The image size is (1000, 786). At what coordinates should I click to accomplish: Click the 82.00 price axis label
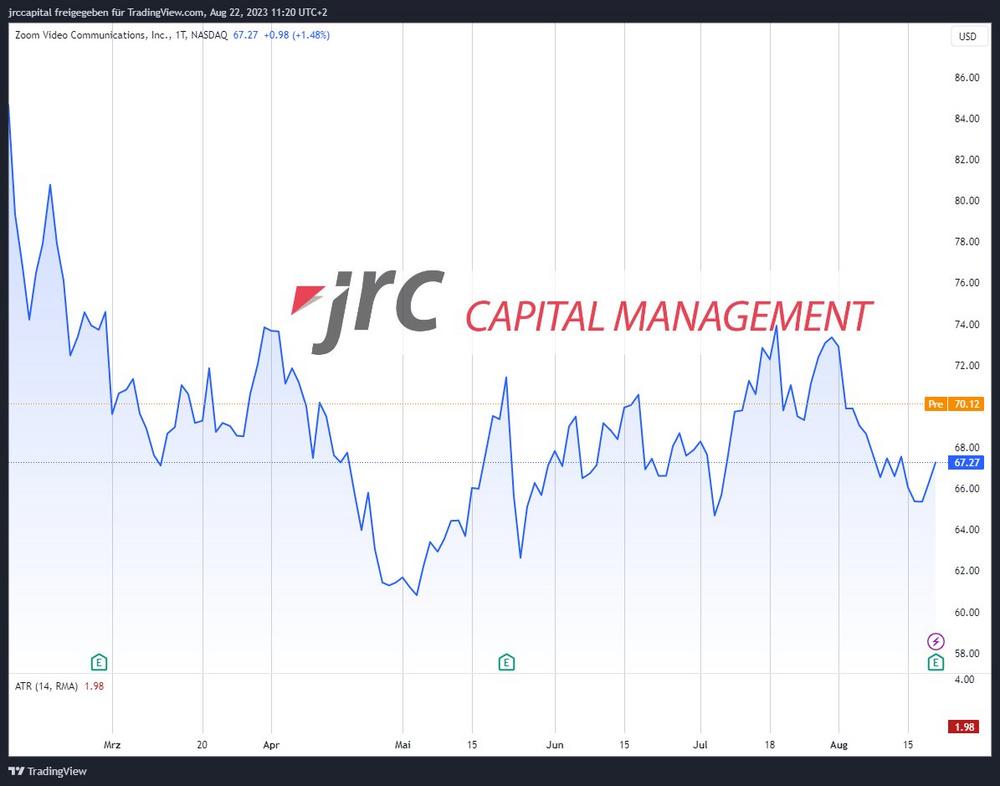click(967, 159)
